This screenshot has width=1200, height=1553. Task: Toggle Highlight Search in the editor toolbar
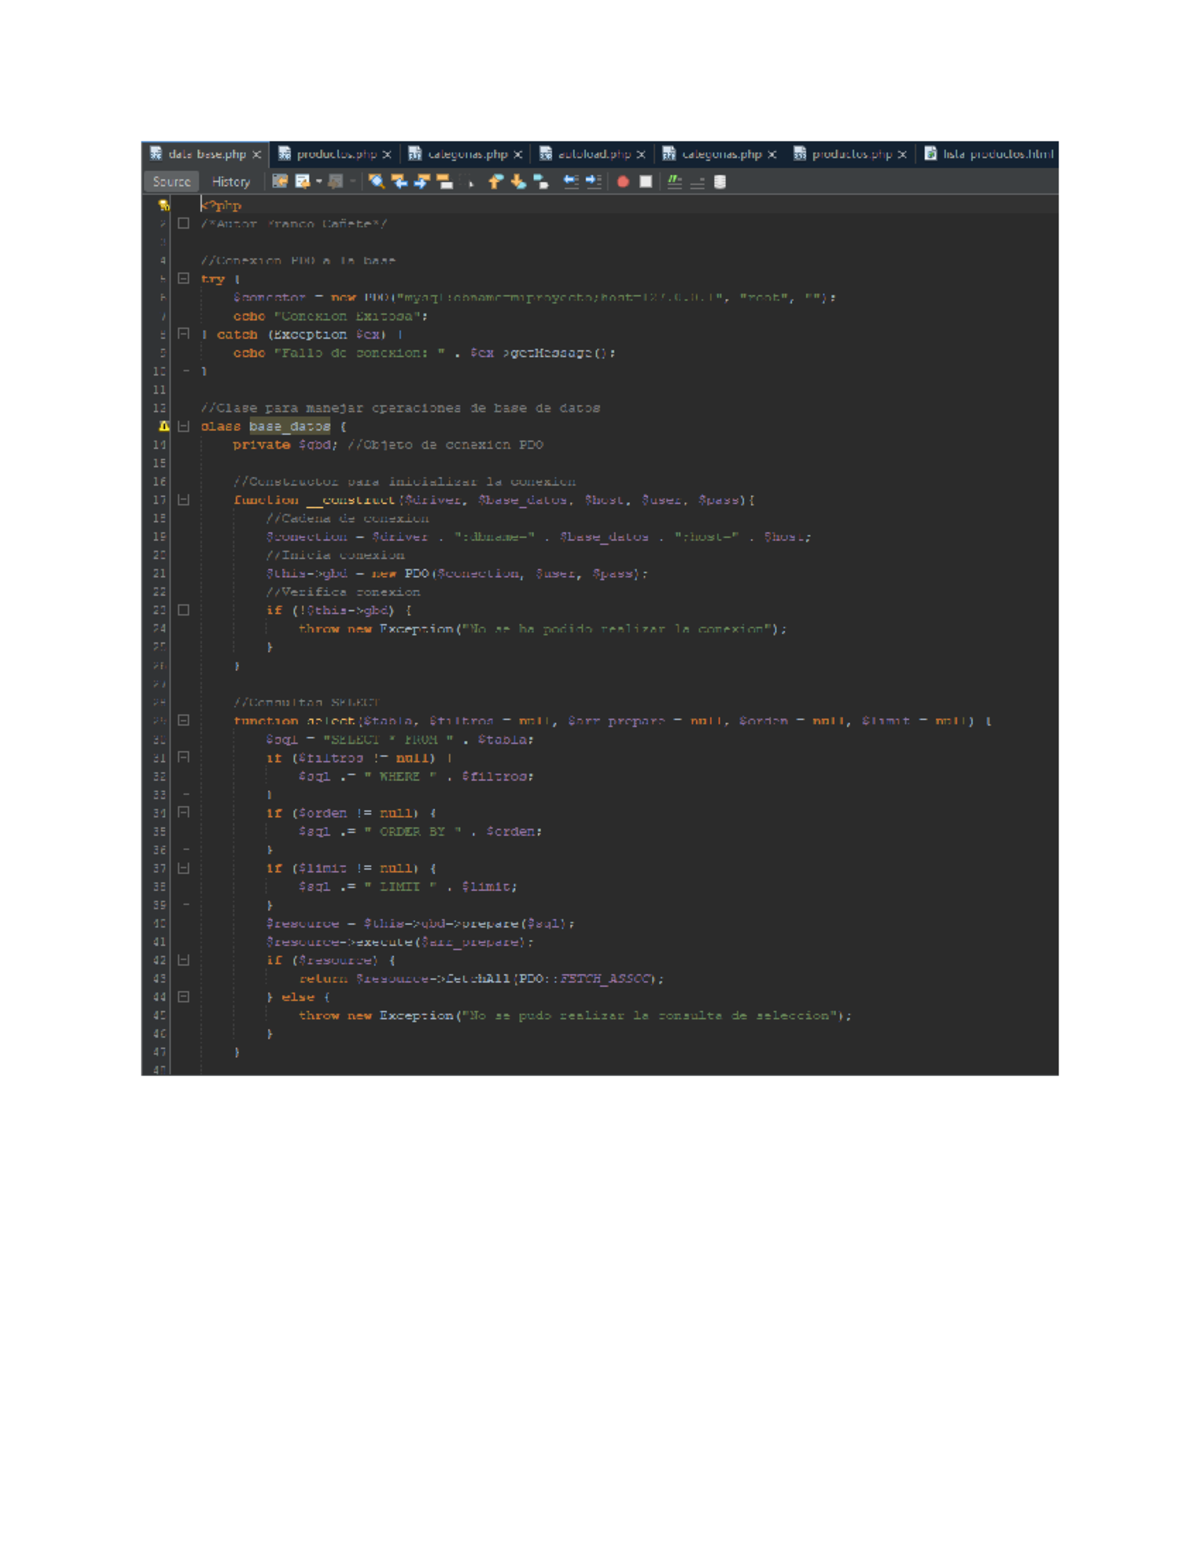(444, 182)
